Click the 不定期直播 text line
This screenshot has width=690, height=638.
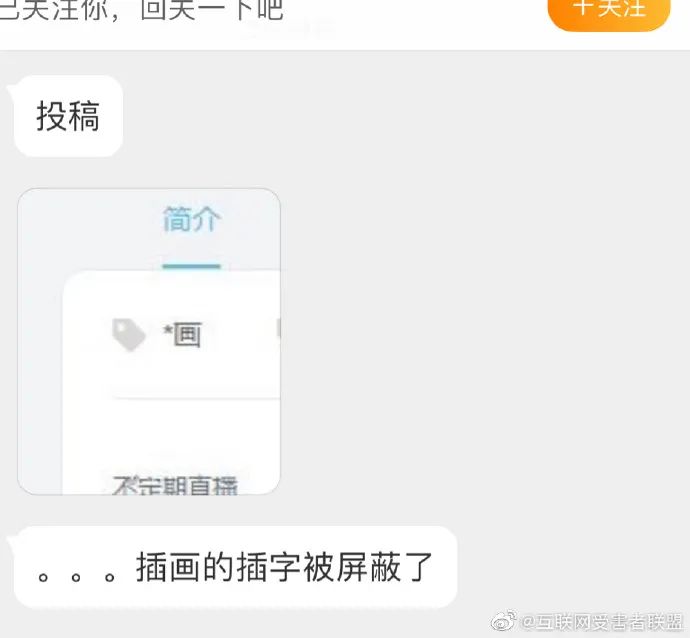coord(175,485)
